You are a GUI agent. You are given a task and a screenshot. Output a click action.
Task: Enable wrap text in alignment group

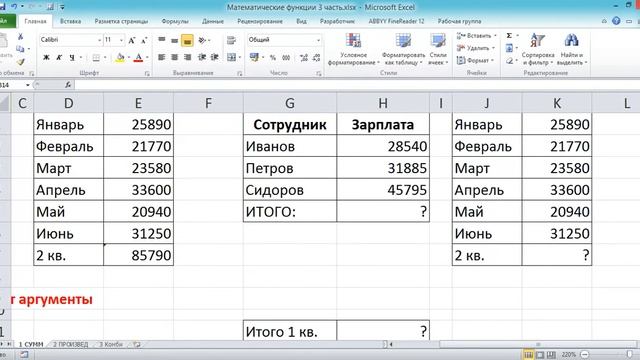pyautogui.click(x=231, y=40)
